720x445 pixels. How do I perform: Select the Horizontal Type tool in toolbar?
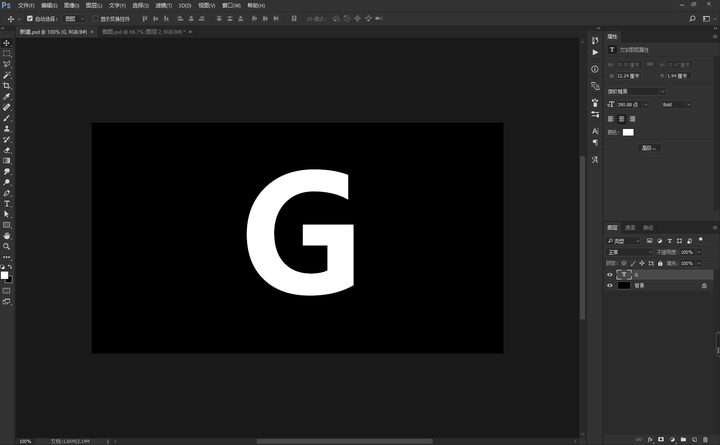coord(7,204)
